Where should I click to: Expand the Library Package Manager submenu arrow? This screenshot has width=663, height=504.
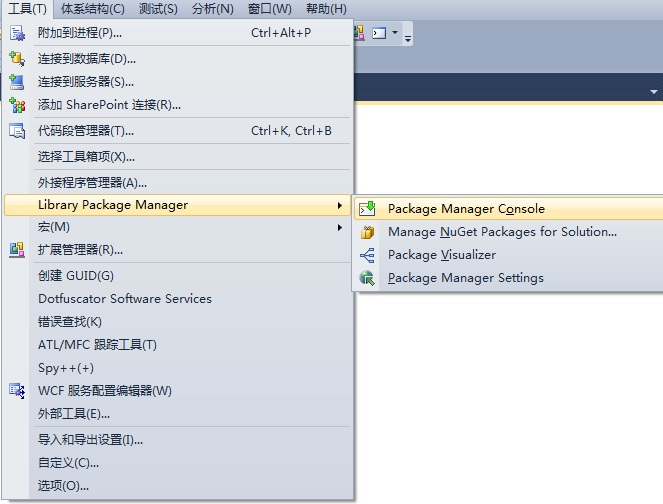coord(340,205)
